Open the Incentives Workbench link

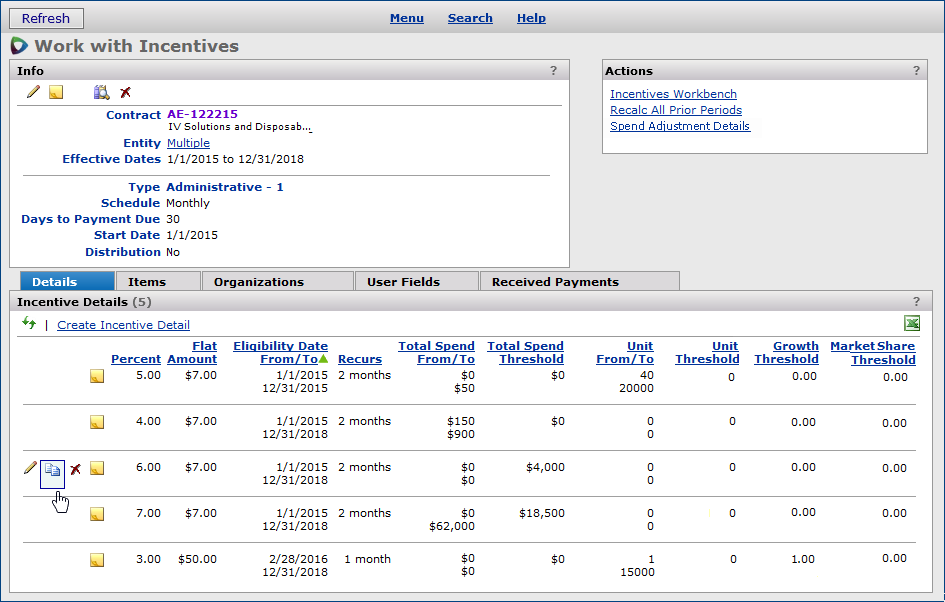point(673,94)
